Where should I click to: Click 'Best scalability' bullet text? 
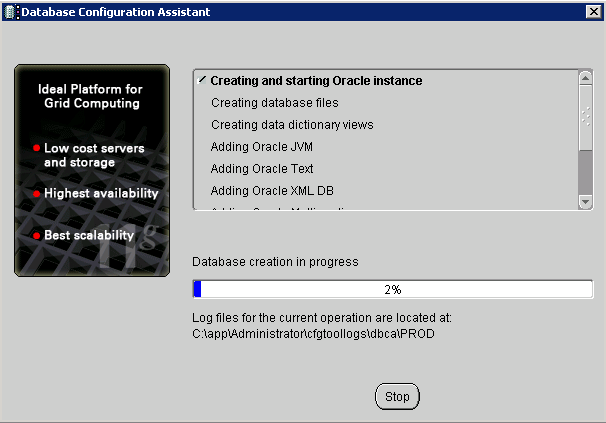point(89,235)
